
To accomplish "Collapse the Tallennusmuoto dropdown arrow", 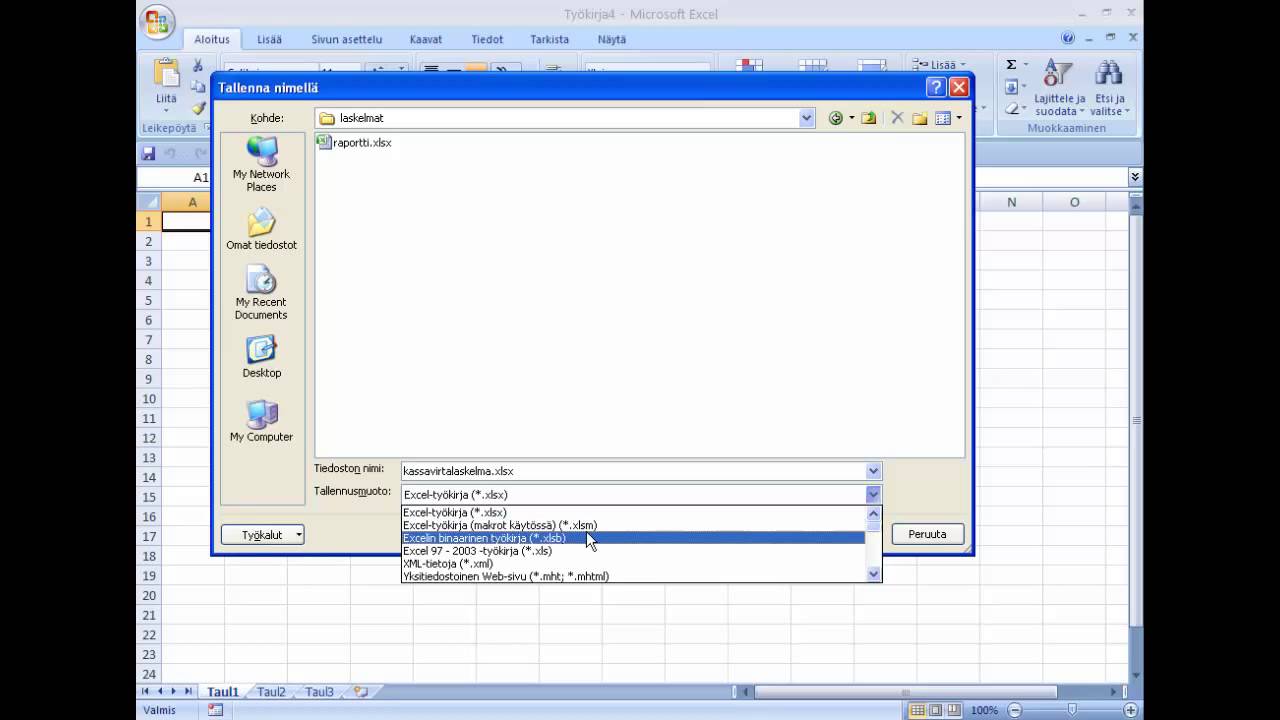I will 873,494.
